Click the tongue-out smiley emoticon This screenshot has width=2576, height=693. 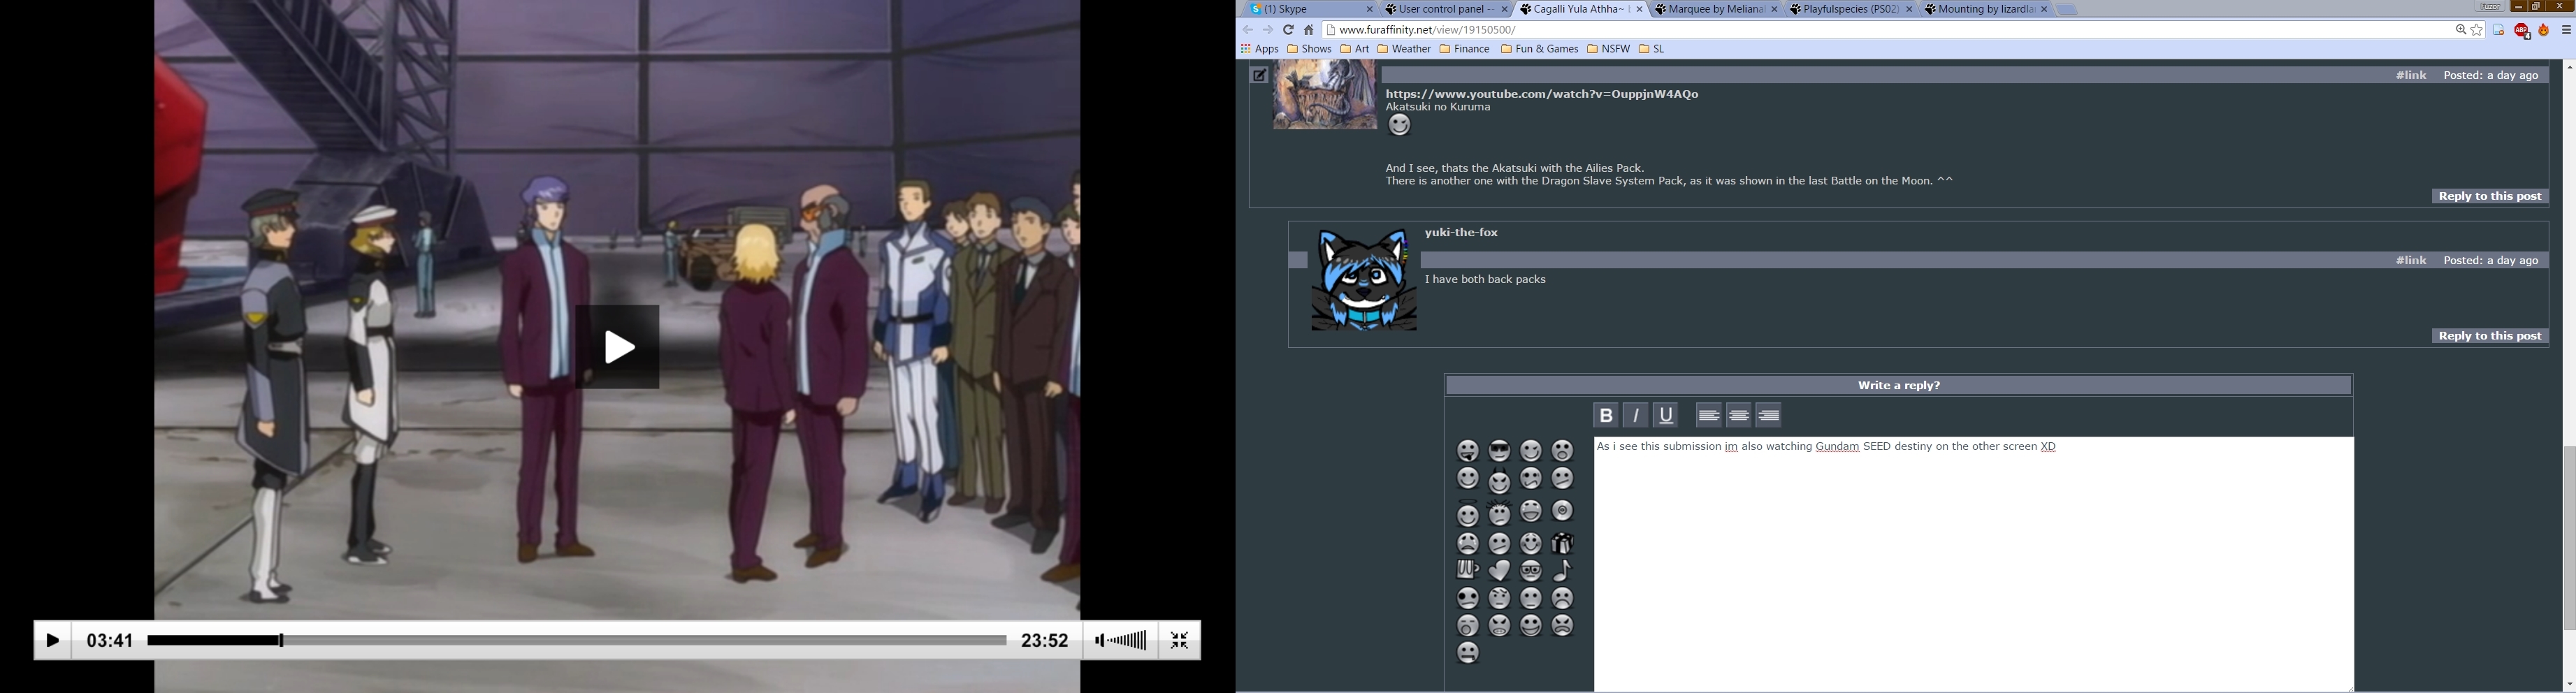point(1468,451)
